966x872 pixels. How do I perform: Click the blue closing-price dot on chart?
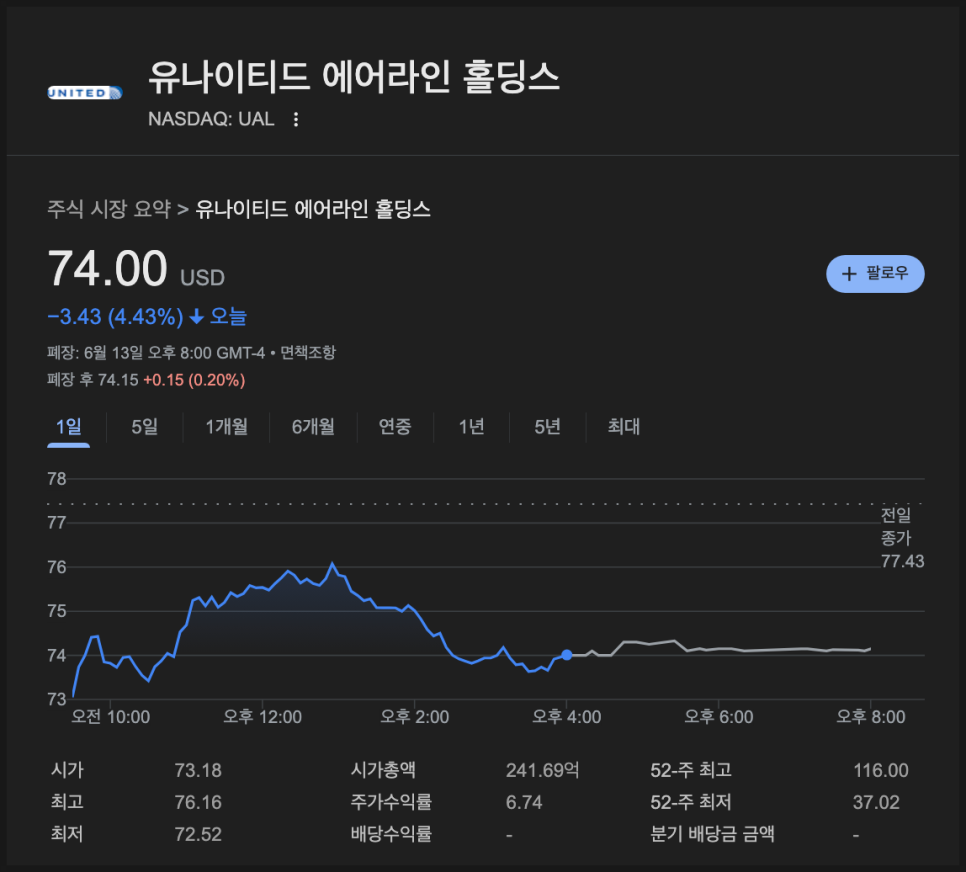(x=567, y=655)
